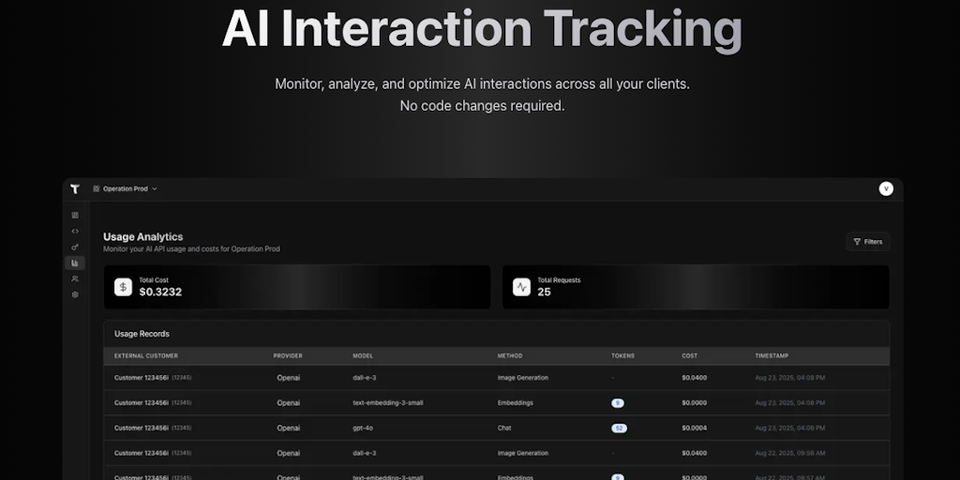This screenshot has width=960, height=480.
Task: Click the Model column header
Action: (x=362, y=356)
